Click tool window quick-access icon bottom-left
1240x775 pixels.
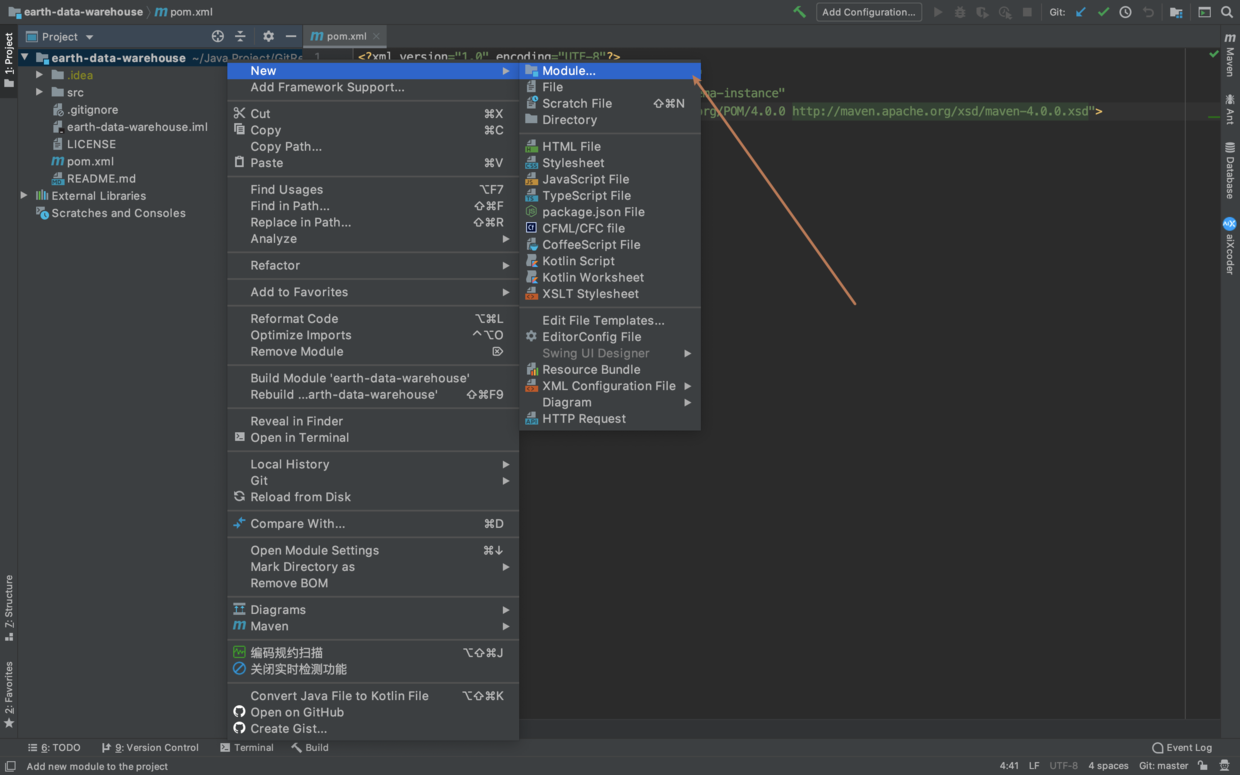[10, 766]
